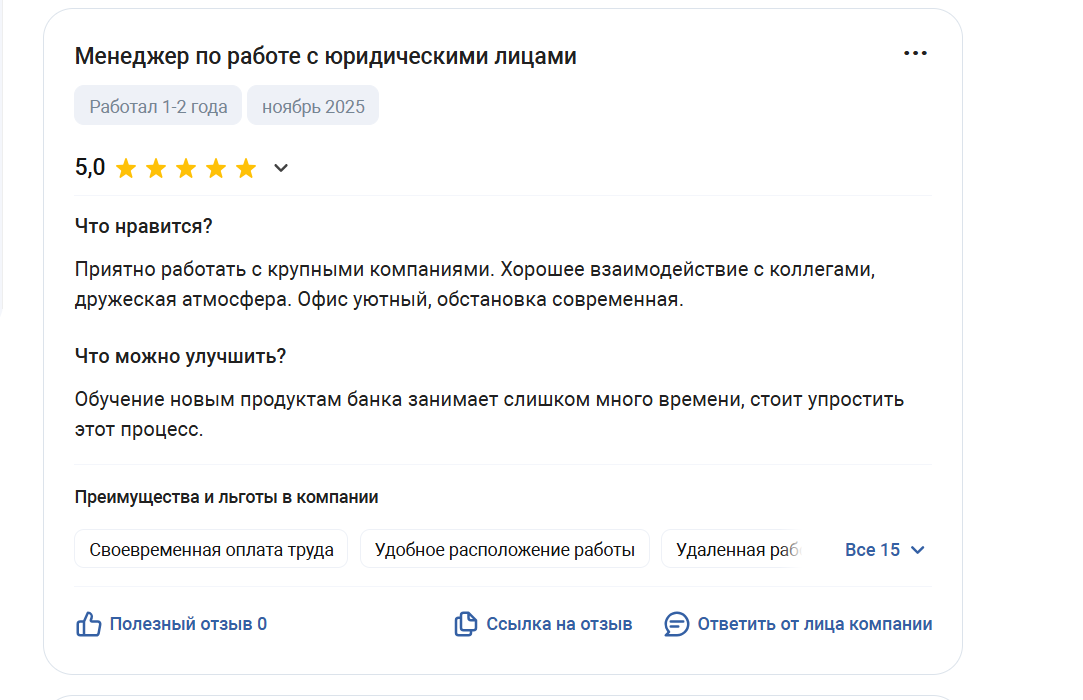Select 'Удобное расположение работы' benefit chip
The height and width of the screenshot is (700, 1083).
[504, 550]
